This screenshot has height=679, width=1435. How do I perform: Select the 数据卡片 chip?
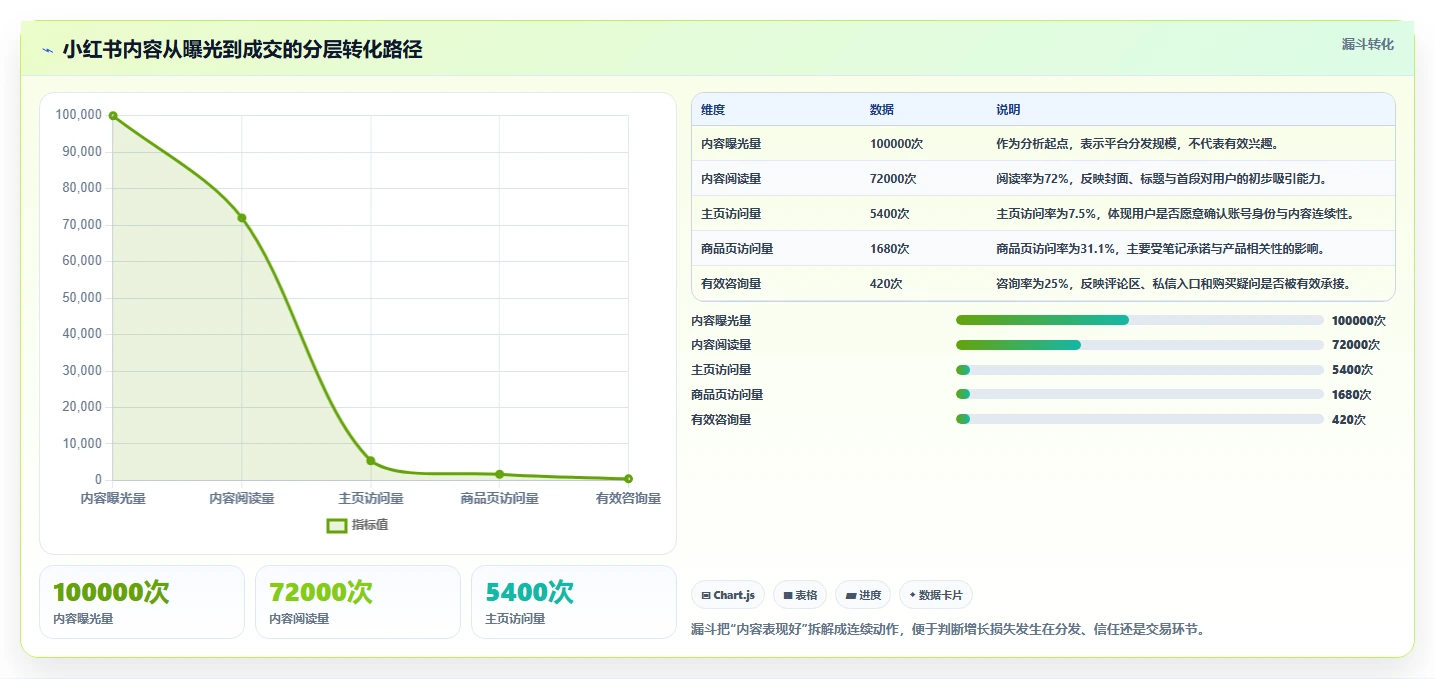point(936,595)
